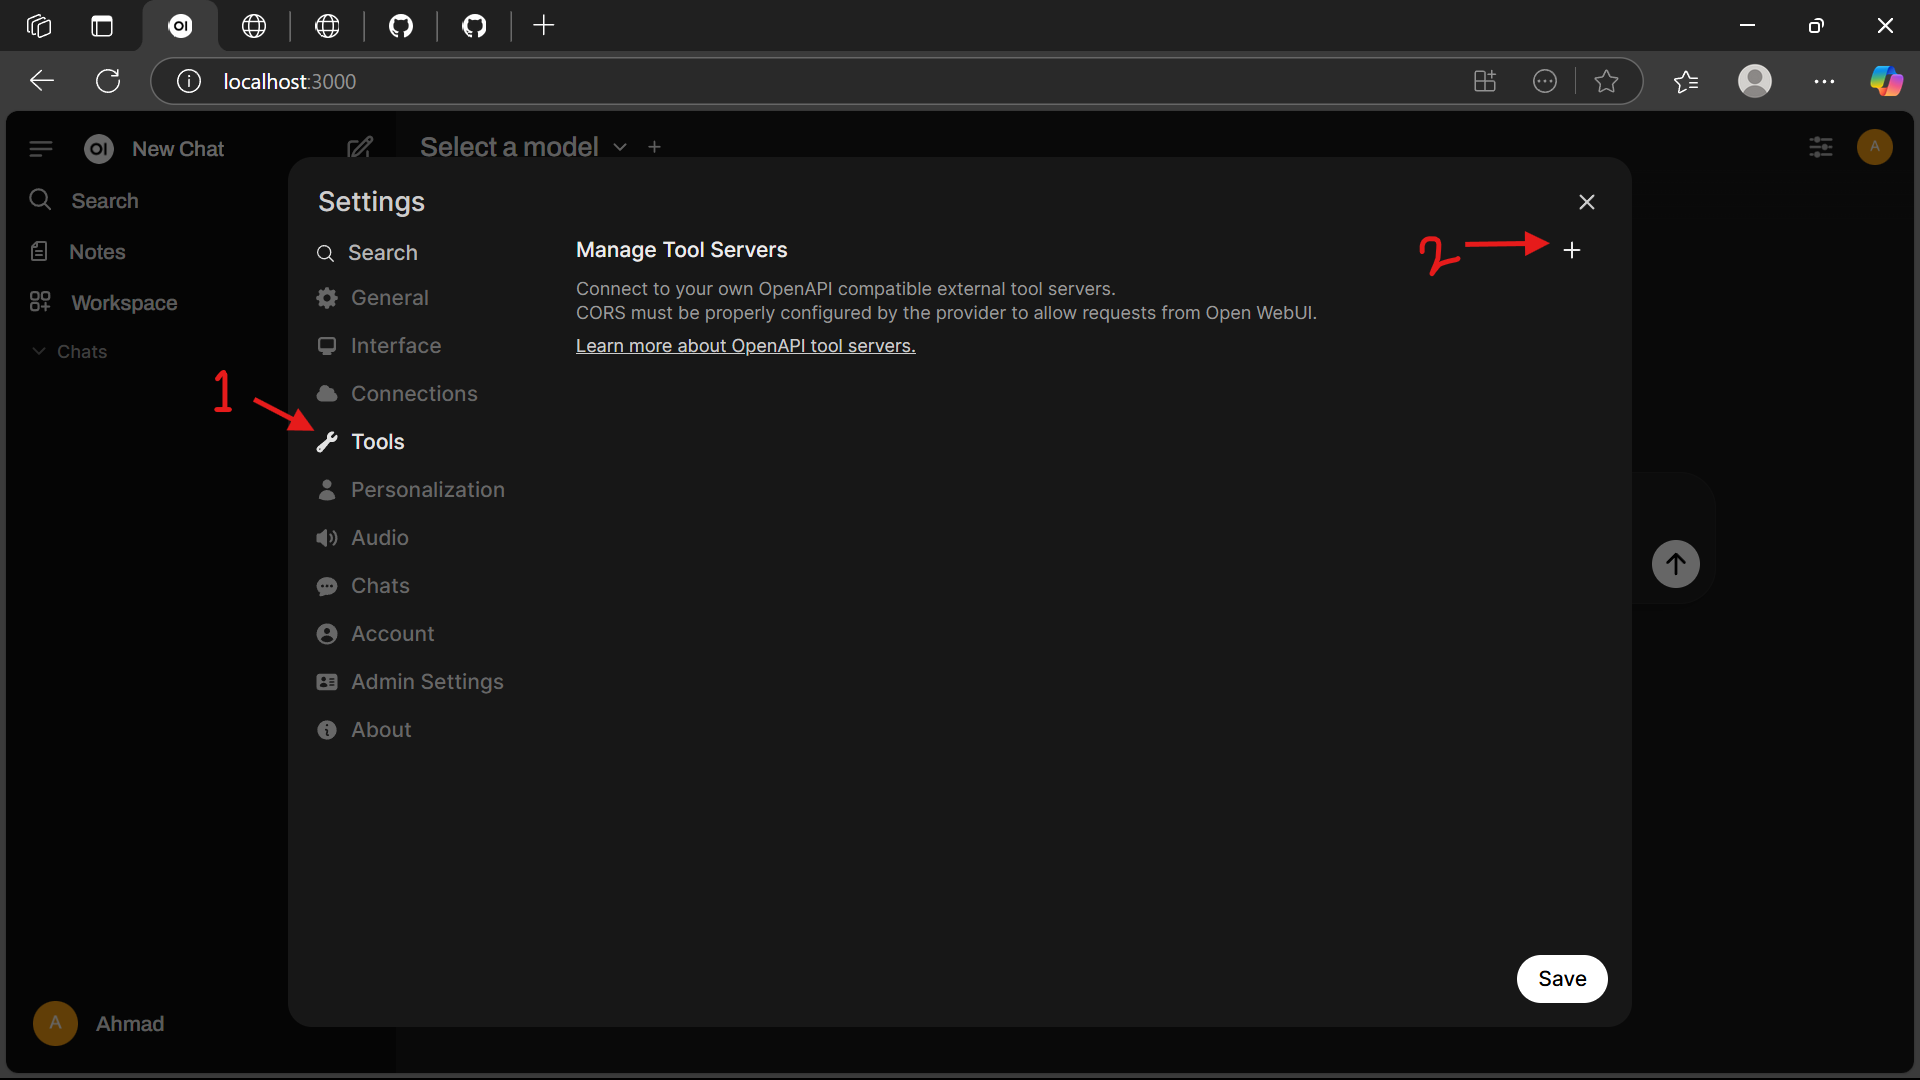Click the browser refresh icon
This screenshot has width=1920, height=1080.
click(108, 81)
